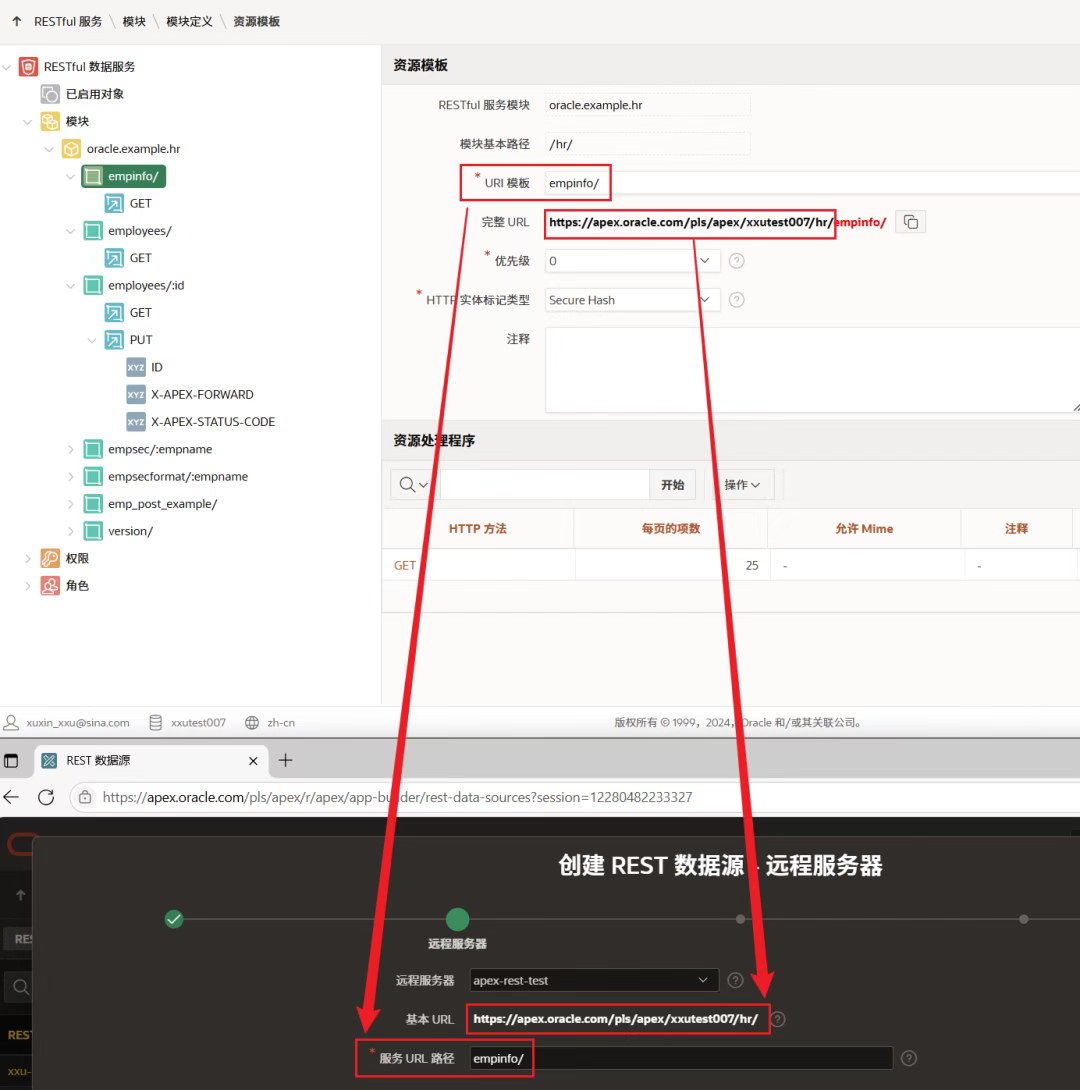Collapse the oracle.example.hr module
Image resolution: width=1080 pixels, height=1090 pixels.
49,149
